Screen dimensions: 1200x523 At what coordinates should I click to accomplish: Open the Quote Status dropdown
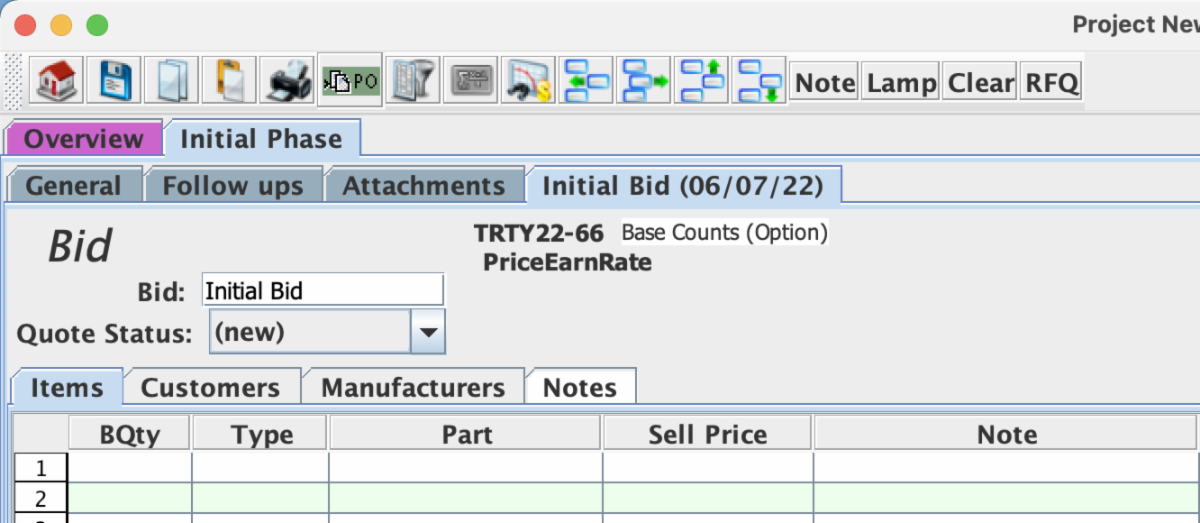(428, 332)
